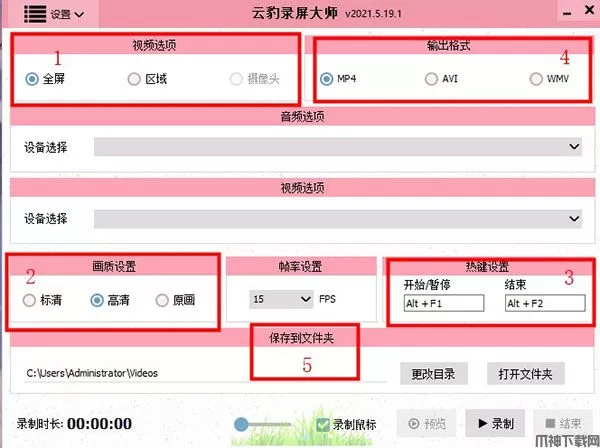Click the 开始/暂停 hotkey field
This screenshot has height=448, width=600.
[444, 303]
